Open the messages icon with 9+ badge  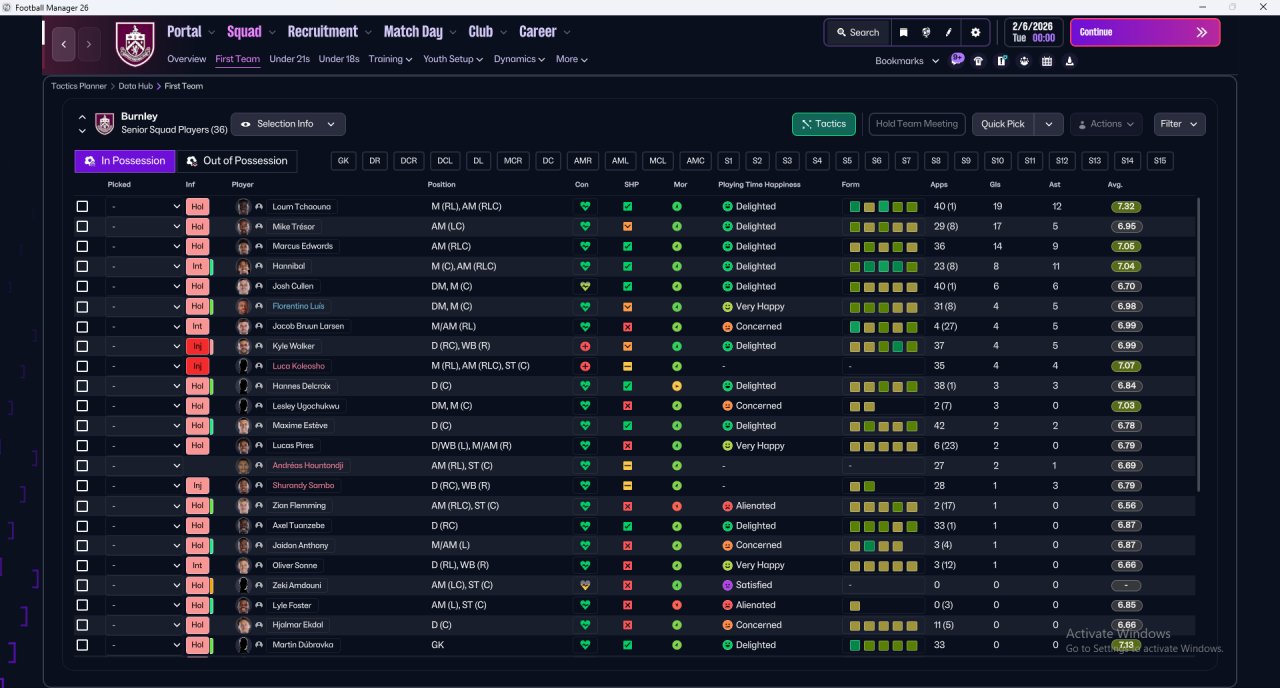pos(957,59)
